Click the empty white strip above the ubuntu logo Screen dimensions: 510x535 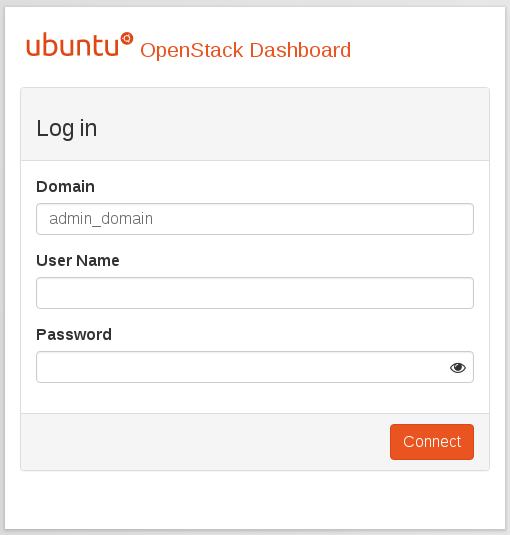point(255,19)
